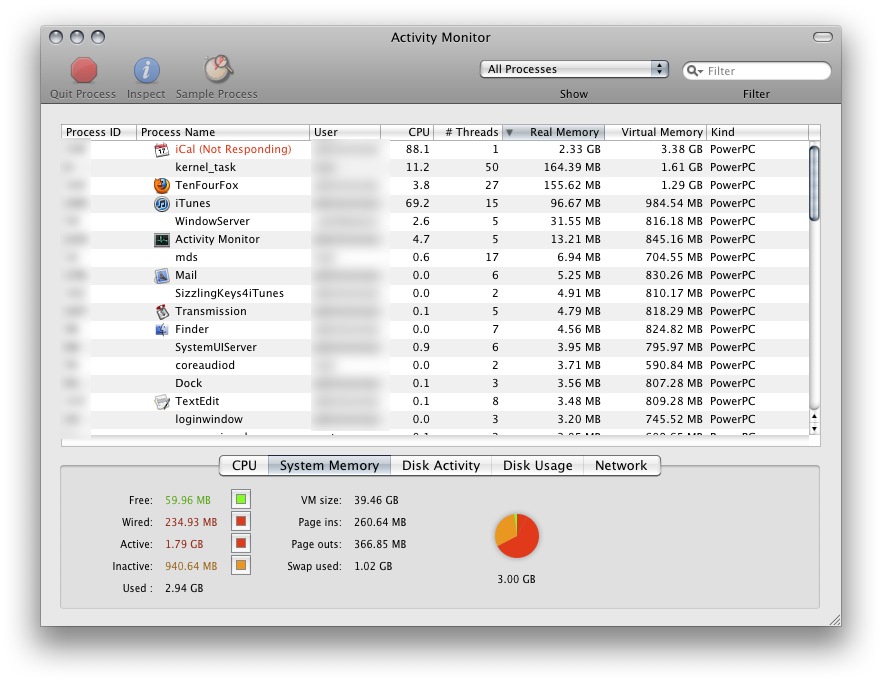882x682 pixels.
Task: Switch to the Network tab
Action: point(621,465)
